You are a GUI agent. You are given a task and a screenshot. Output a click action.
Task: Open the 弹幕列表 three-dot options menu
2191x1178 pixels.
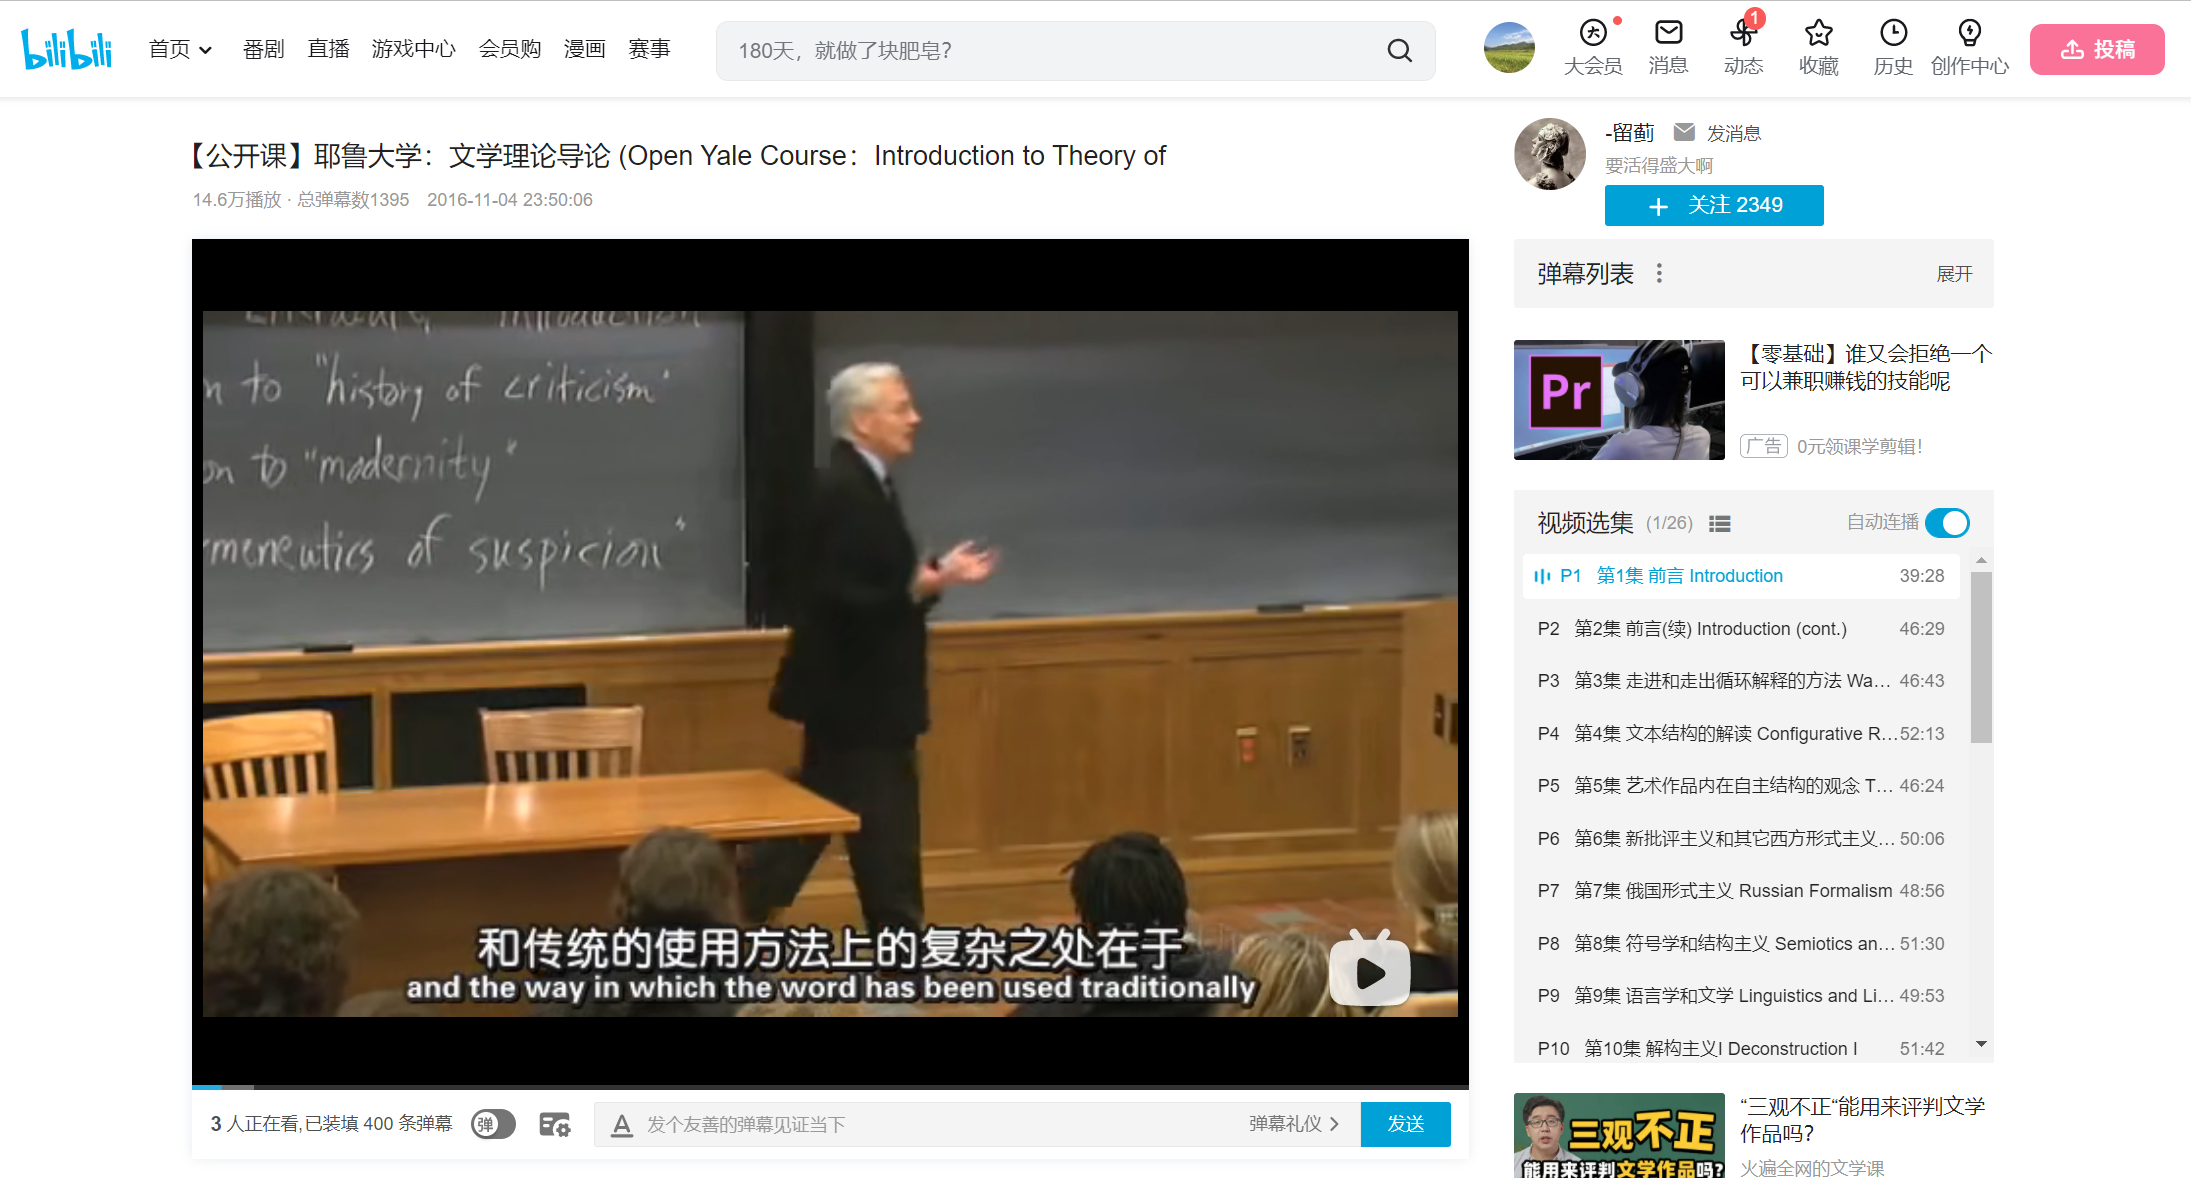1659,274
